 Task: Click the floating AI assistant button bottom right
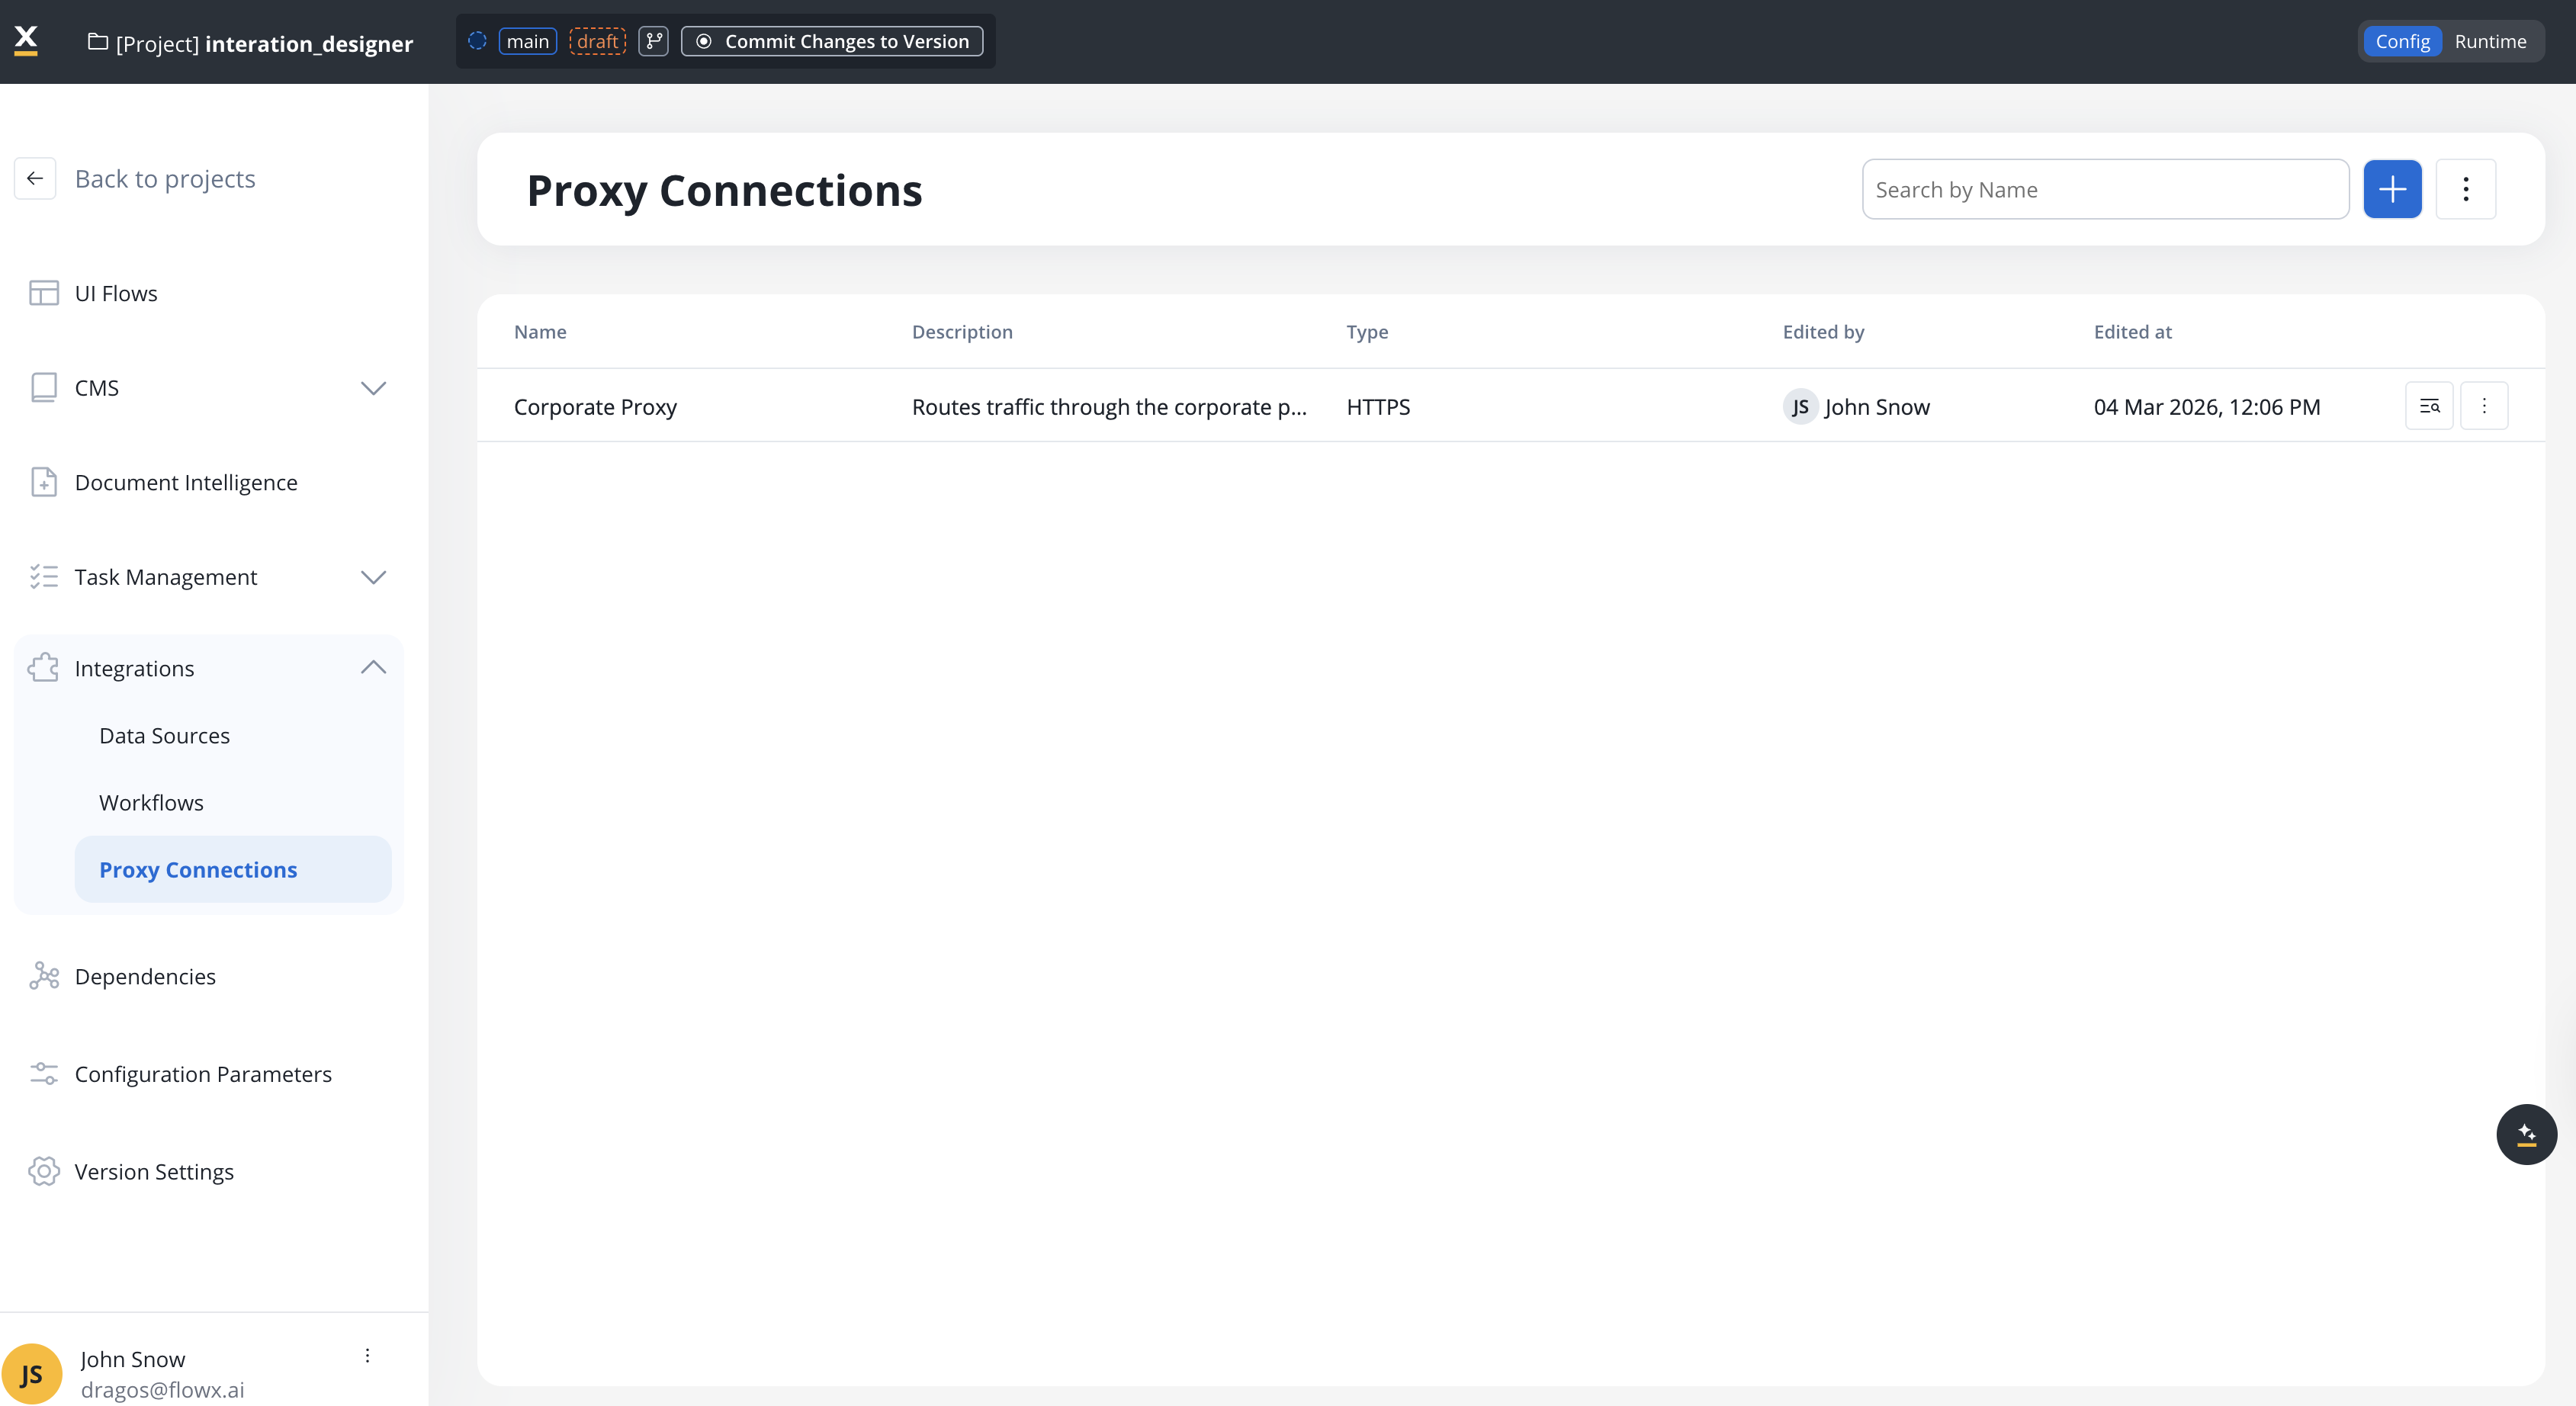click(x=2526, y=1134)
